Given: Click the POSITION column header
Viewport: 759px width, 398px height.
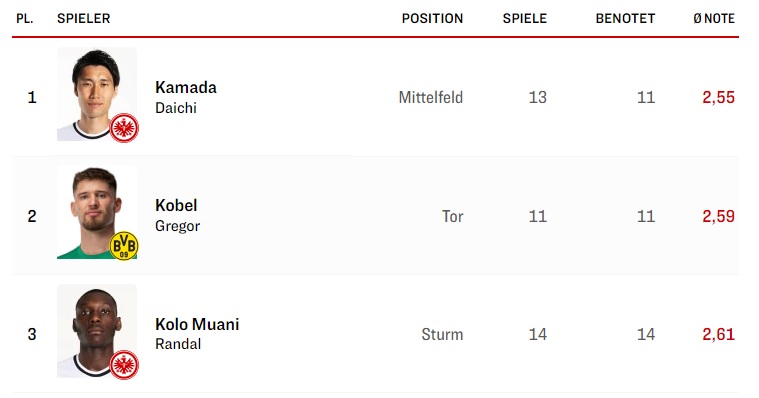Looking at the screenshot, I should coord(432,18).
